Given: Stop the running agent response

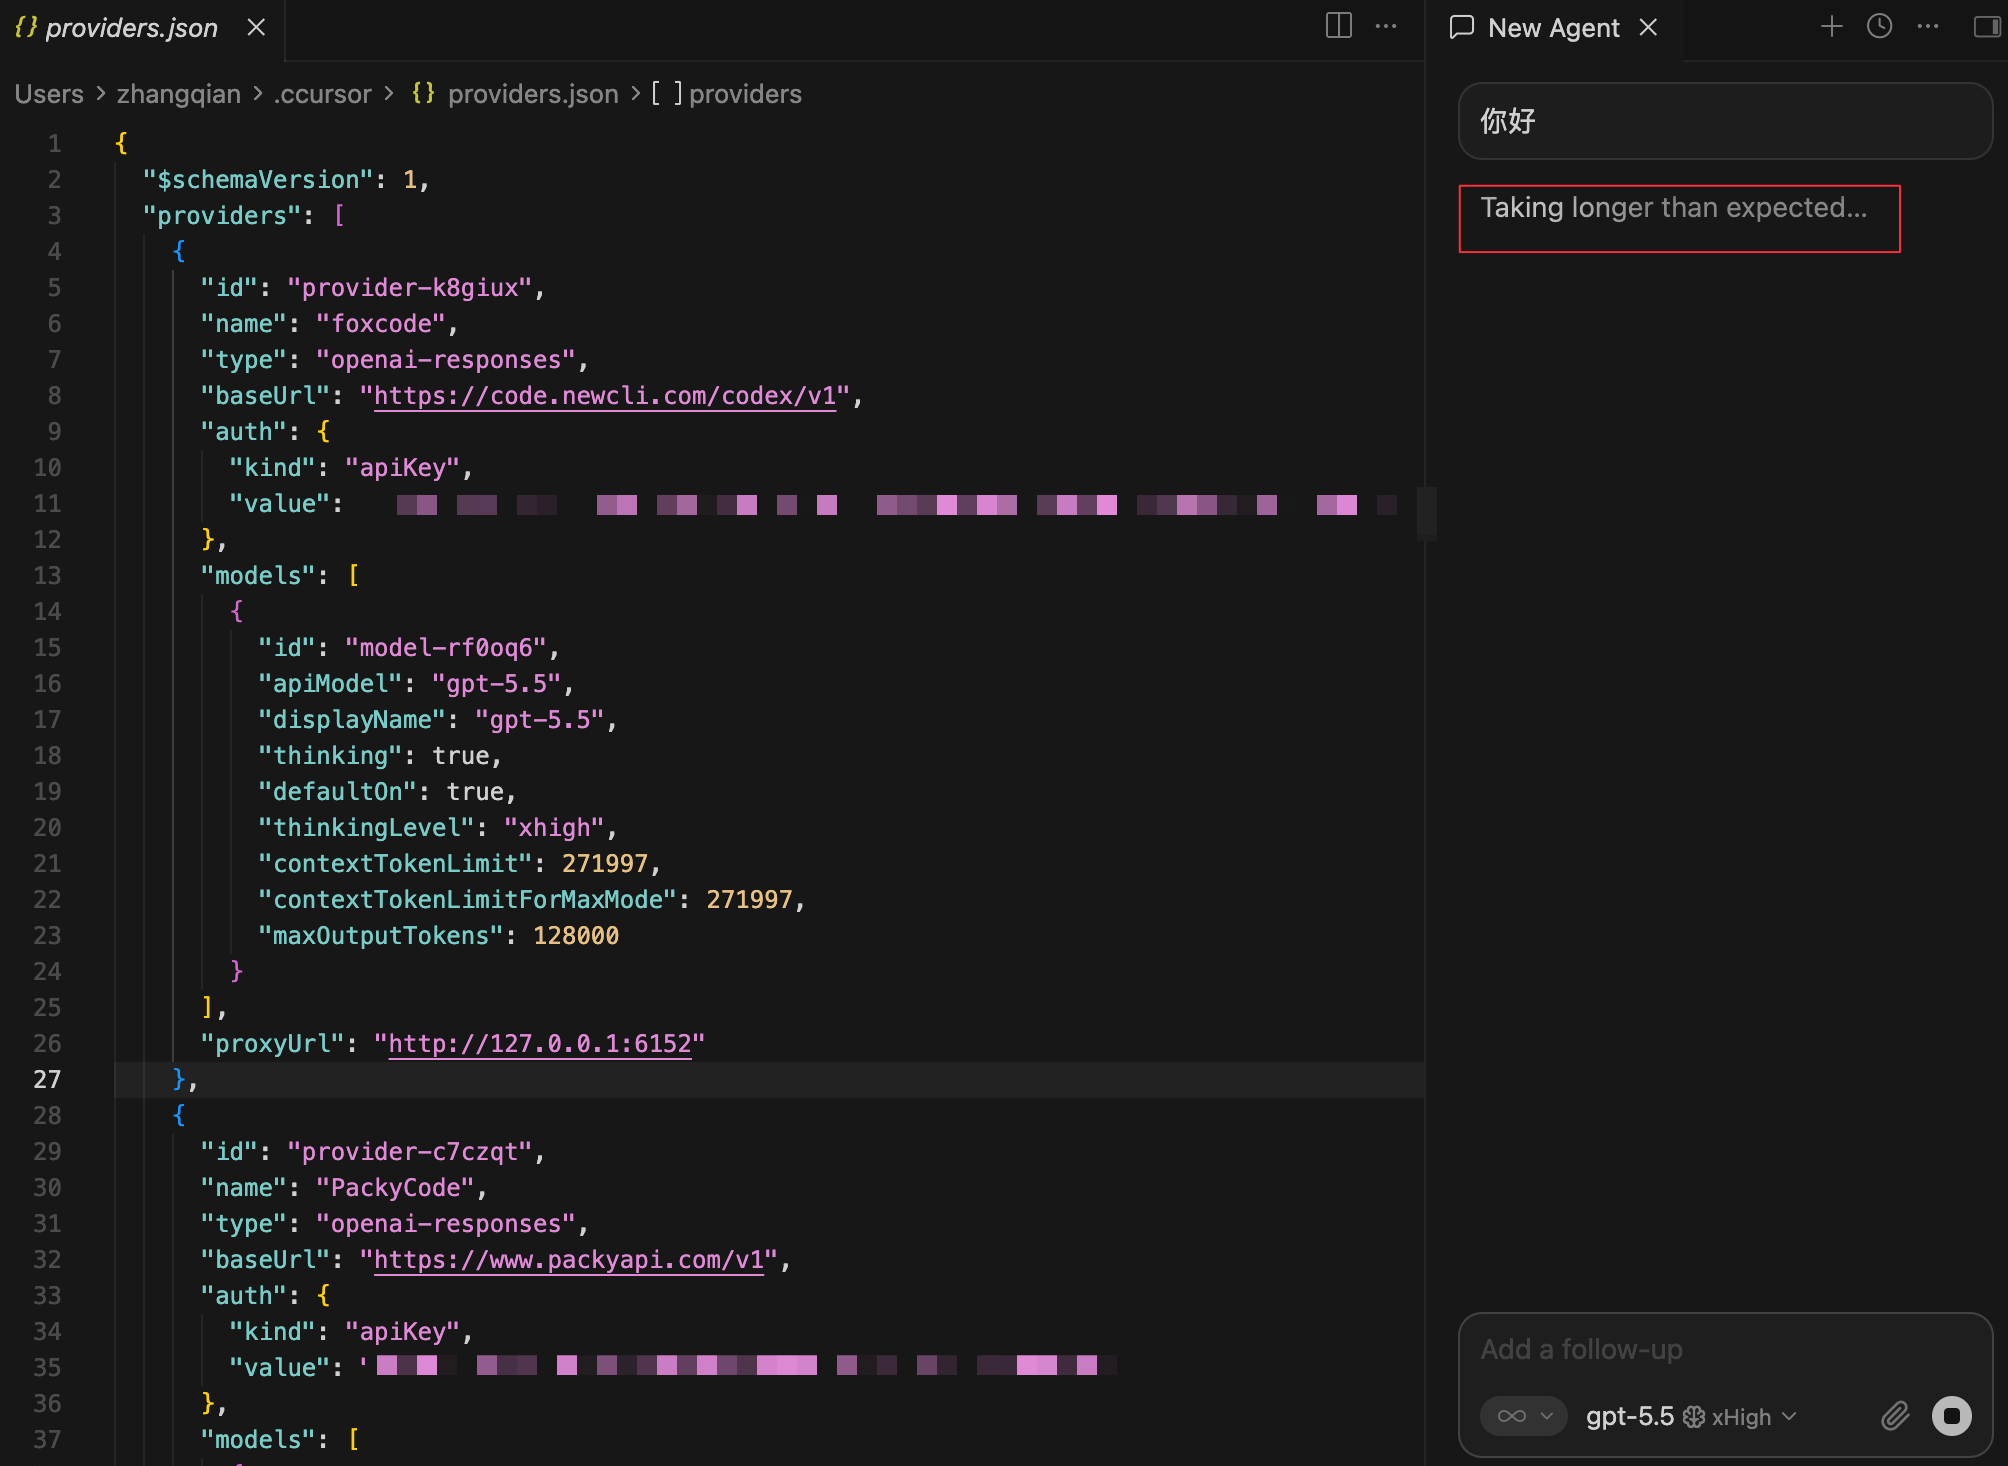Looking at the screenshot, I should click(1951, 1415).
